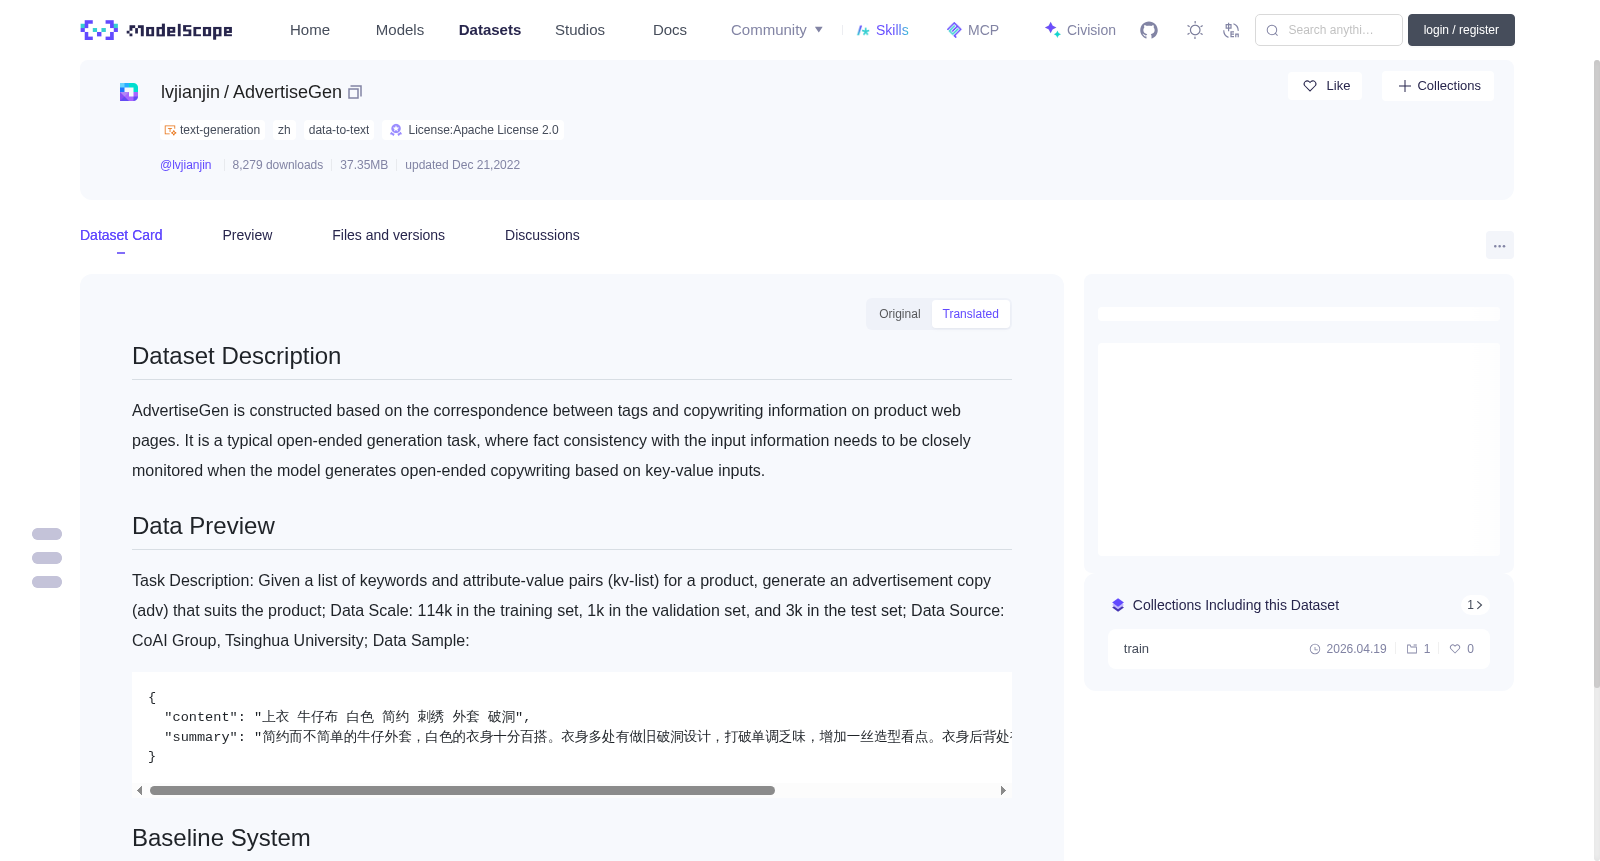Screen dimensions: 1600x861
Task: Expand collections list via 1 > chevron
Action: pos(1475,605)
